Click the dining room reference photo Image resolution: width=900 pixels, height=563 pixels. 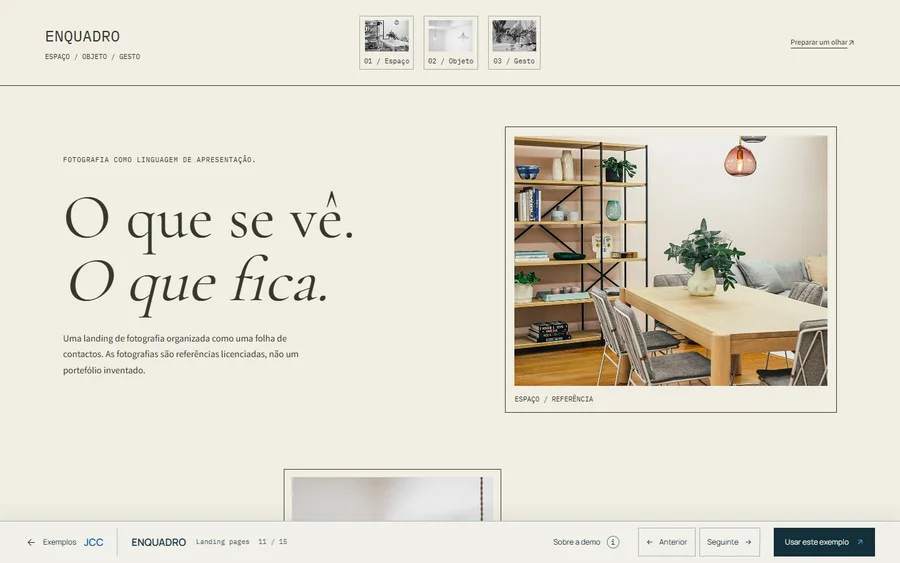(670, 261)
